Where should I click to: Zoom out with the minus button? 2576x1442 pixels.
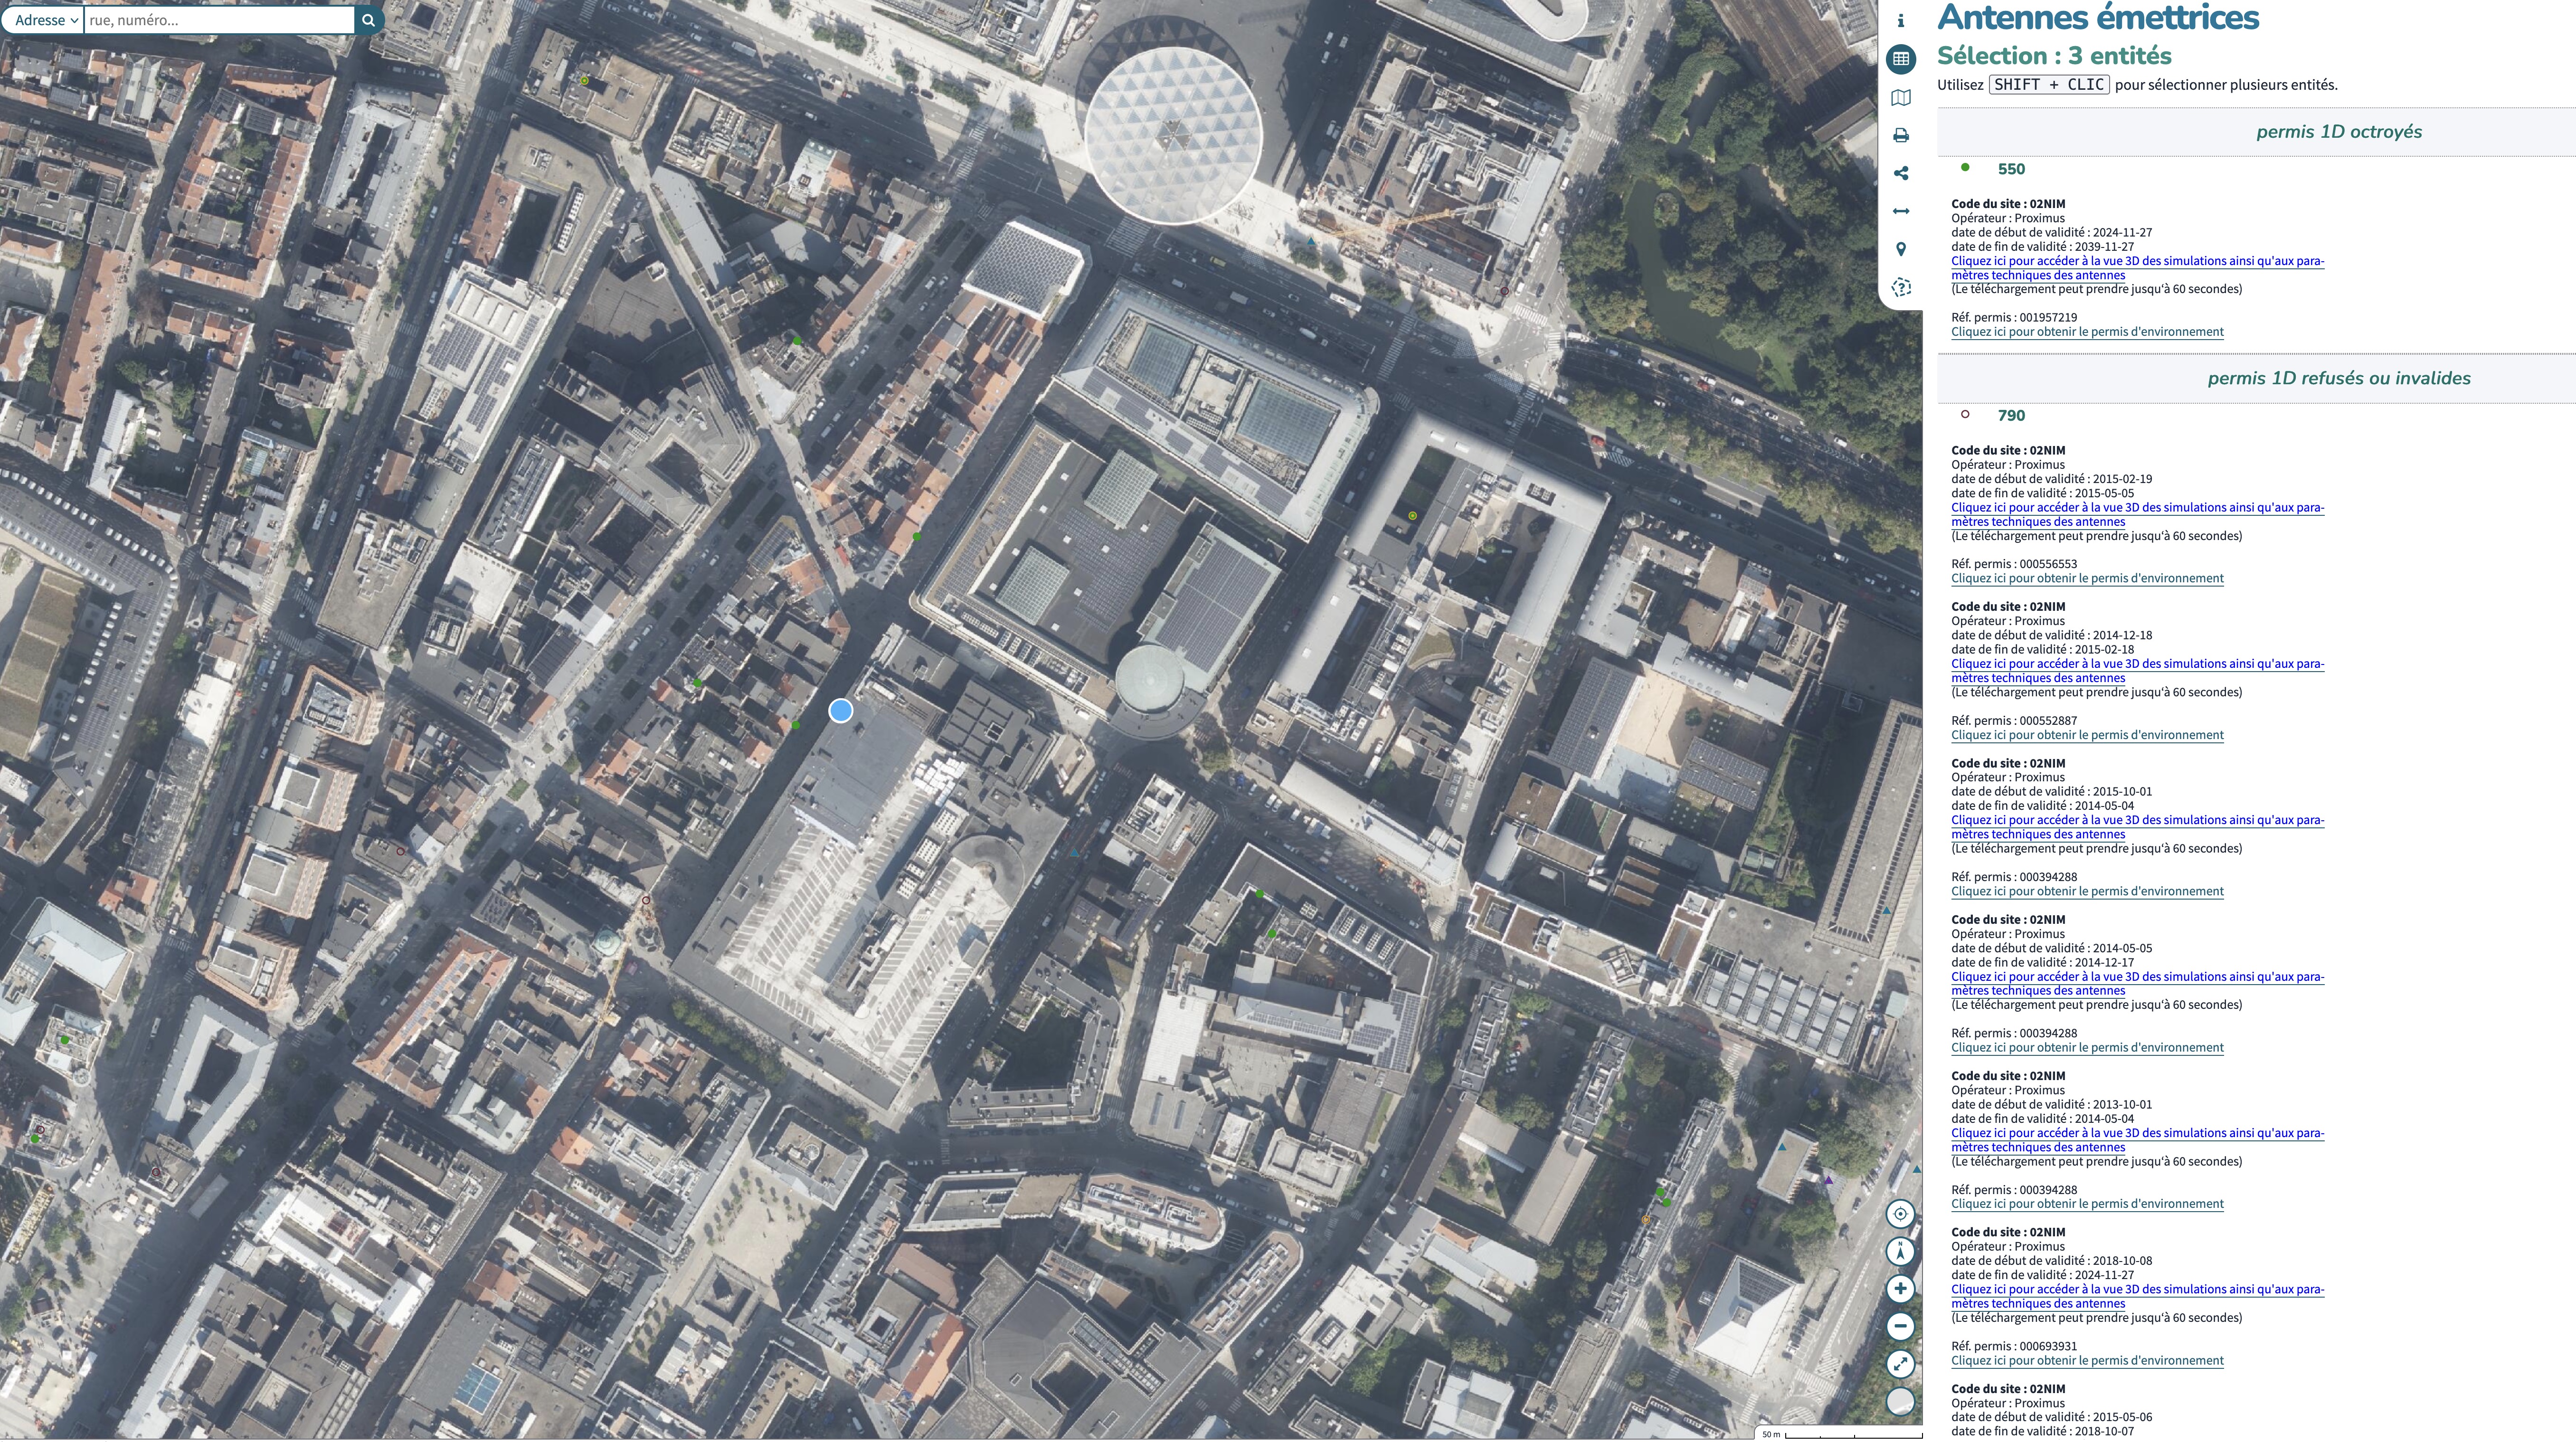pos(1900,1326)
